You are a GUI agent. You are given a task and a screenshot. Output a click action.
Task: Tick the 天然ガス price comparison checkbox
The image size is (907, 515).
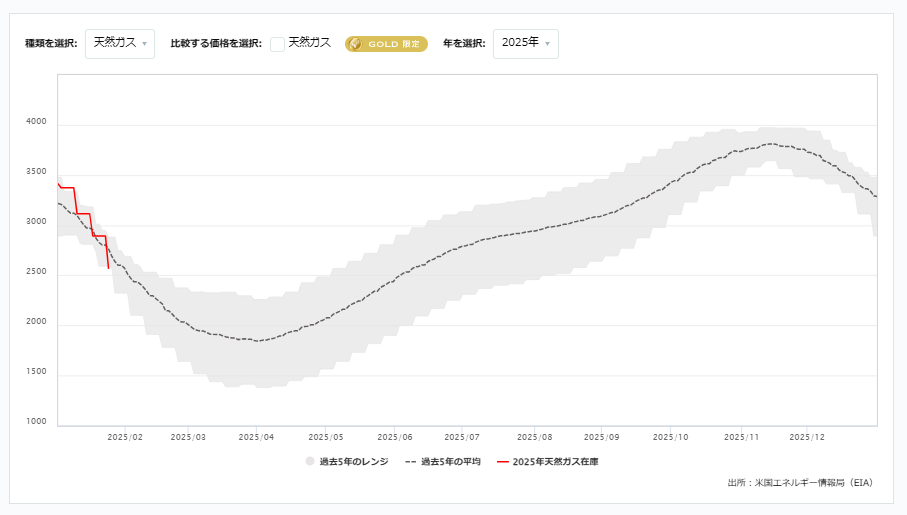point(278,44)
